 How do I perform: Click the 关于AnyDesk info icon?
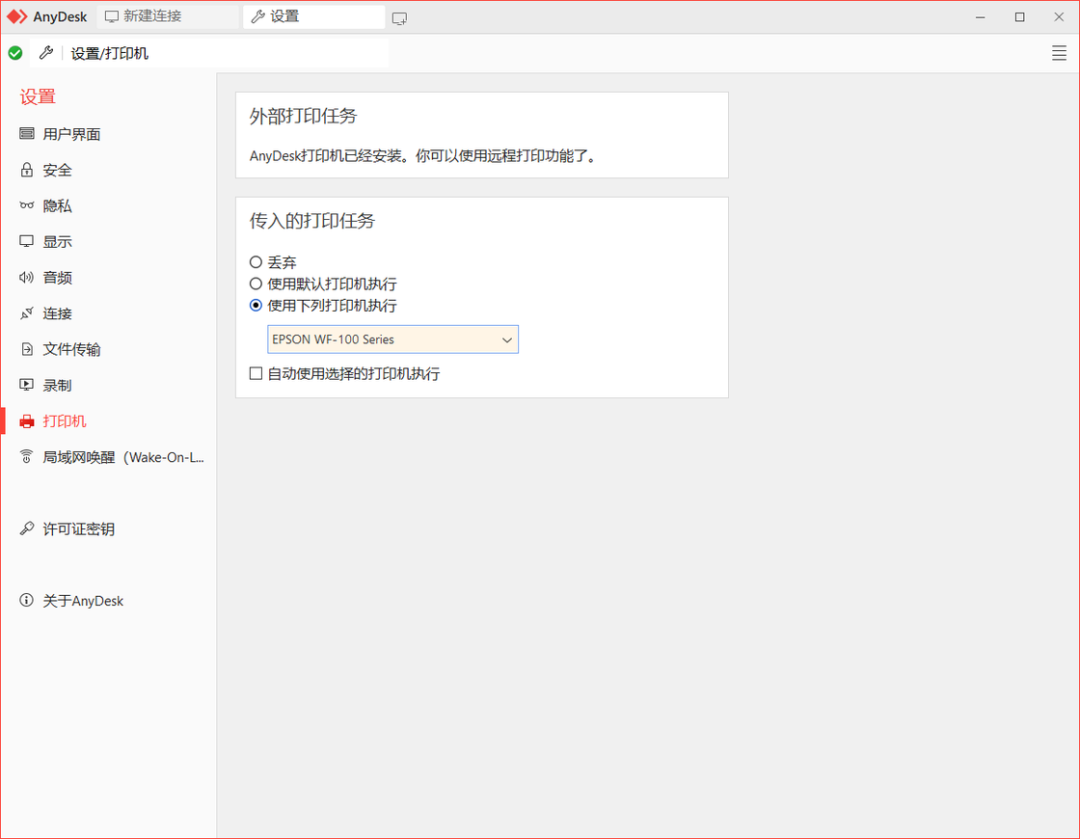(x=27, y=600)
